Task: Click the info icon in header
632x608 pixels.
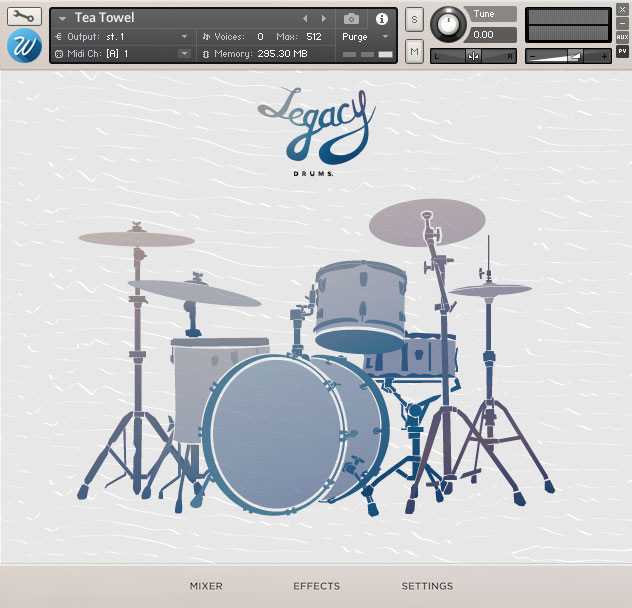Action: 381,19
